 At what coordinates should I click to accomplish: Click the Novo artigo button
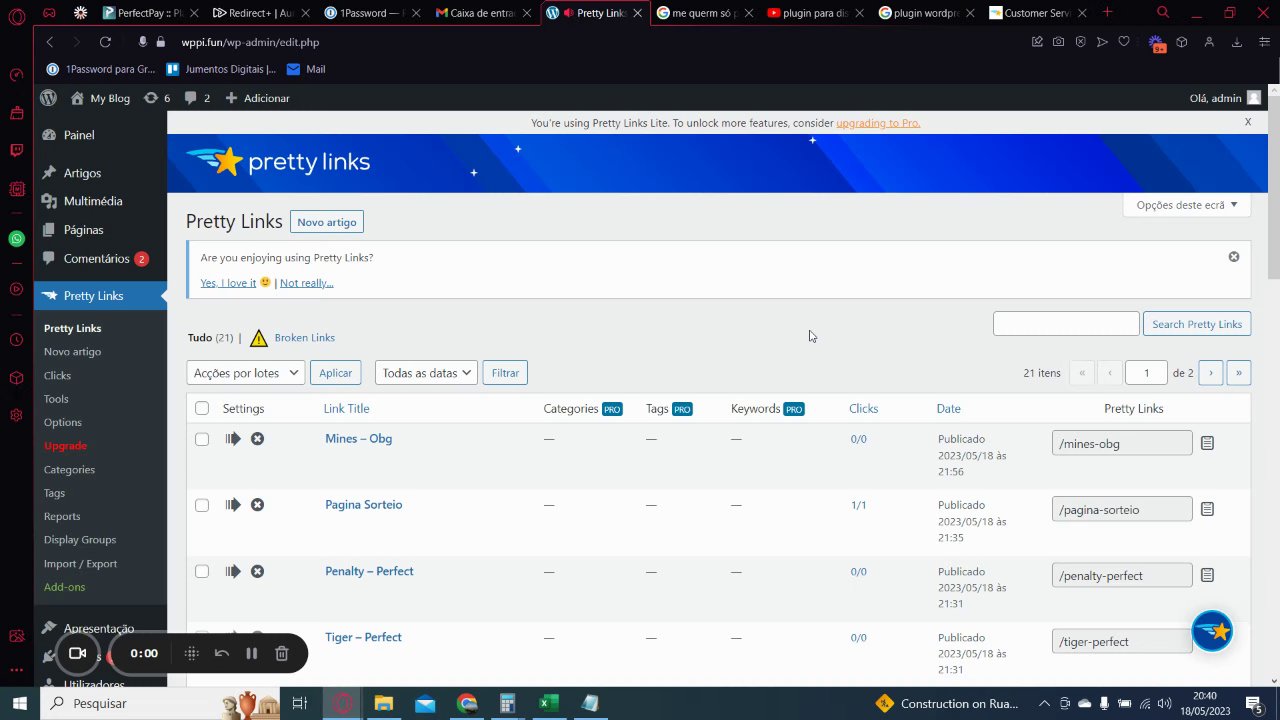point(327,222)
